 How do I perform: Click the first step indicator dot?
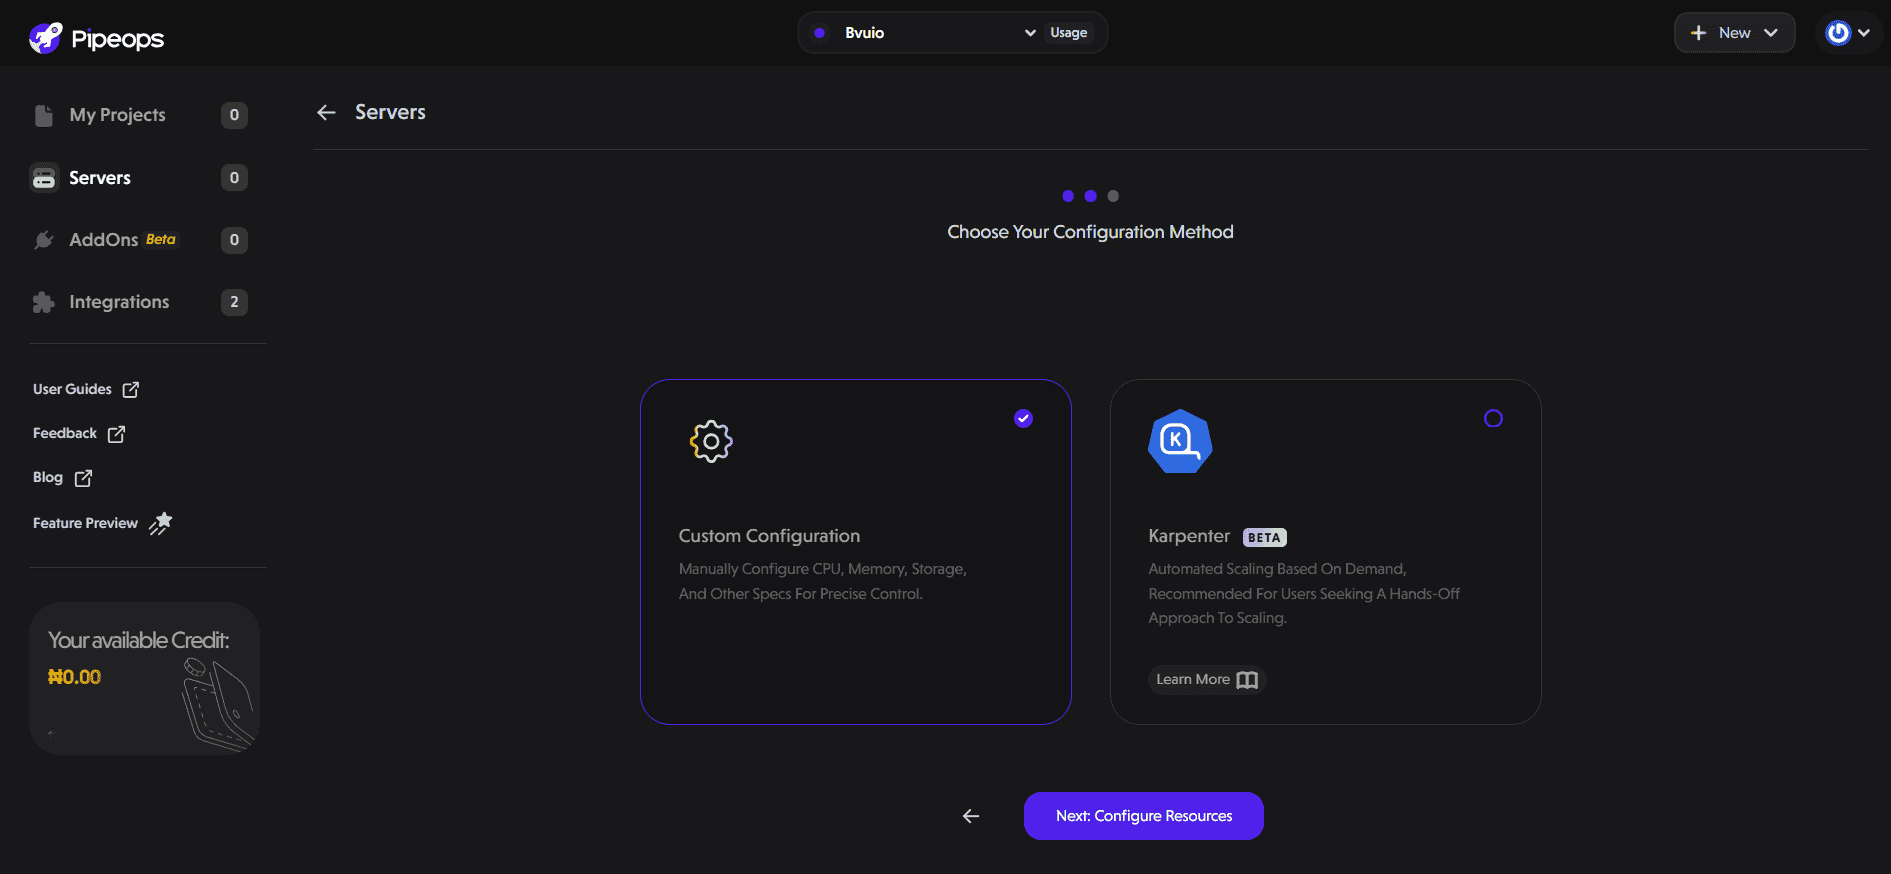point(1068,196)
